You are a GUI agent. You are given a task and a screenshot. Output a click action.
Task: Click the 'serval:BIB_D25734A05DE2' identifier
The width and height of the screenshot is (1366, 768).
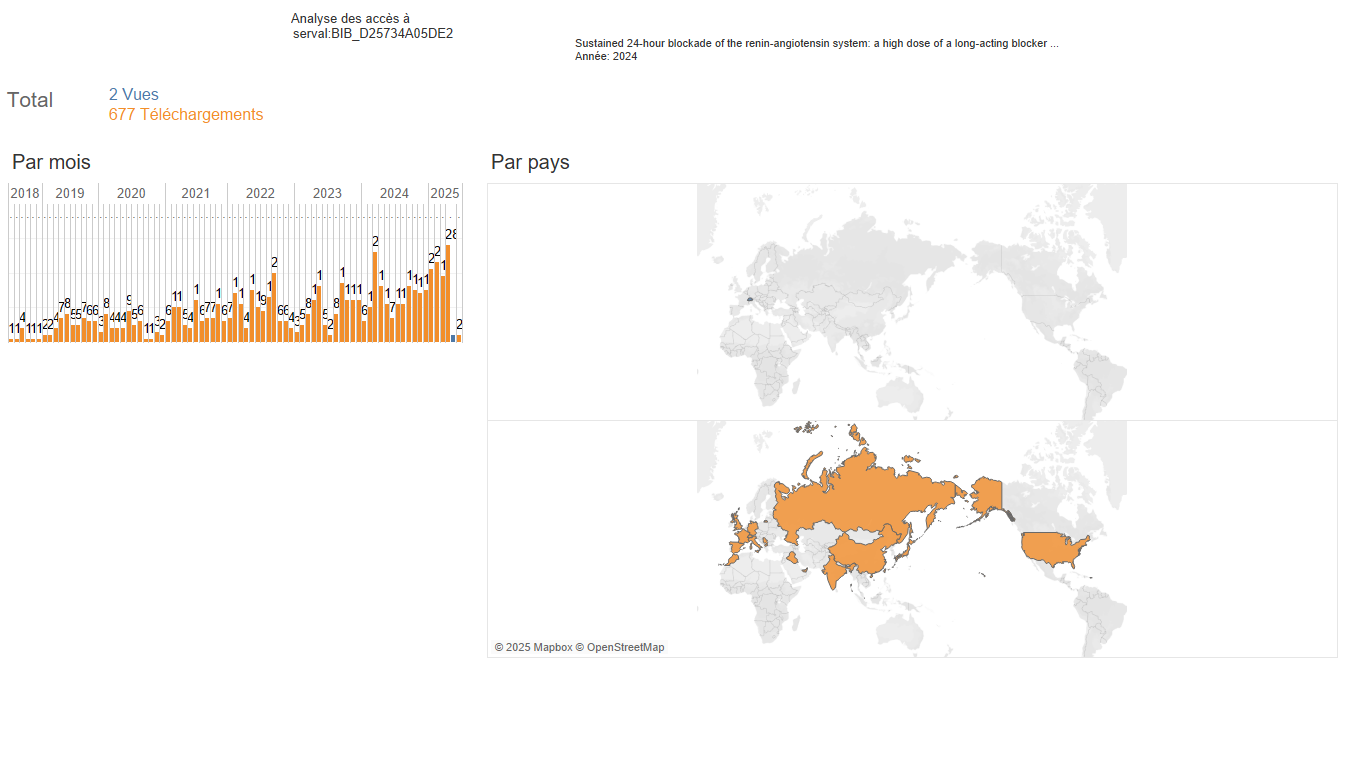pos(373,34)
